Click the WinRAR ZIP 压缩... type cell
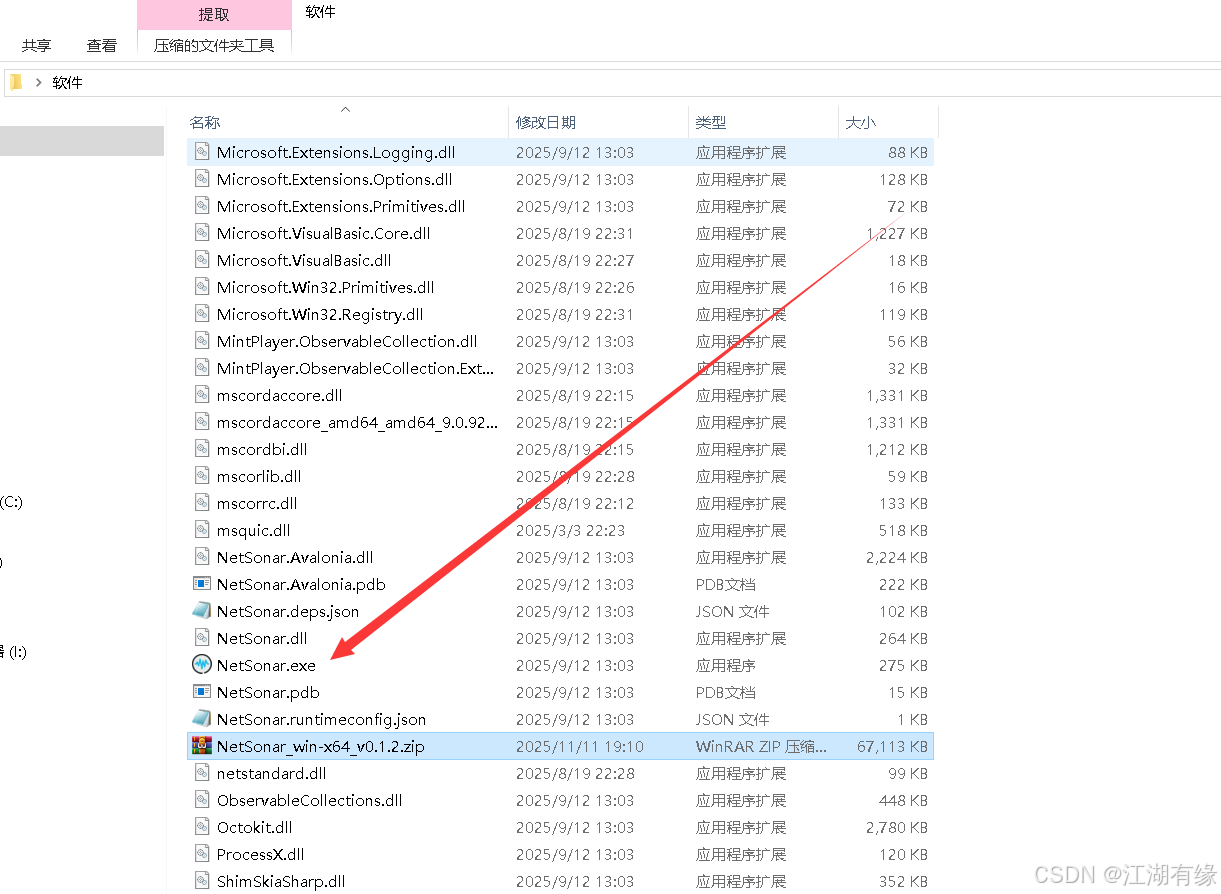Image resolution: width=1221 pixels, height=894 pixels. [762, 746]
